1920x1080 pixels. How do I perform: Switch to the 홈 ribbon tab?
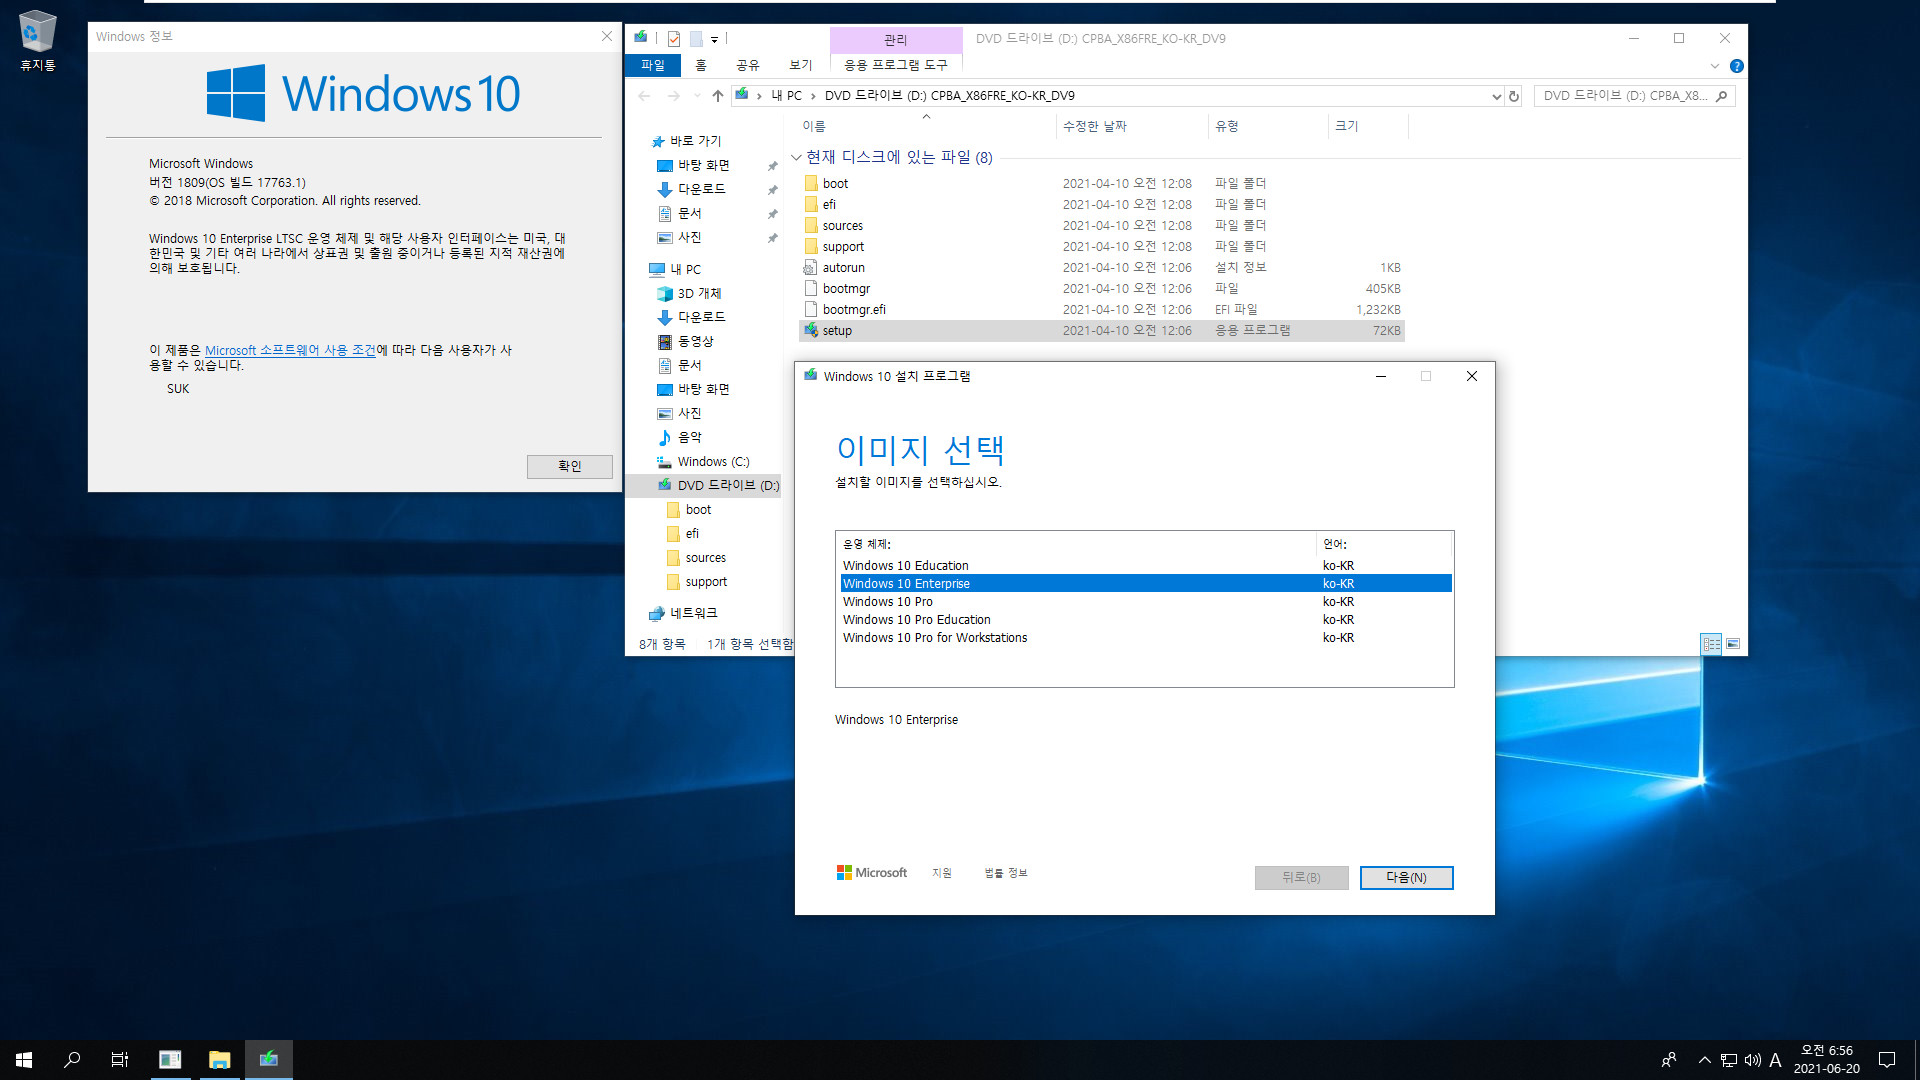(x=701, y=65)
